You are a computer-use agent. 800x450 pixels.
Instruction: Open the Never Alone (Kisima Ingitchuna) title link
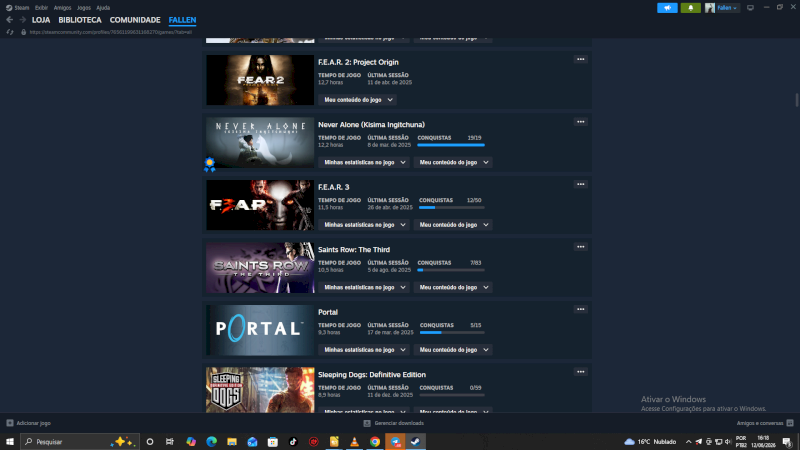click(x=371, y=124)
